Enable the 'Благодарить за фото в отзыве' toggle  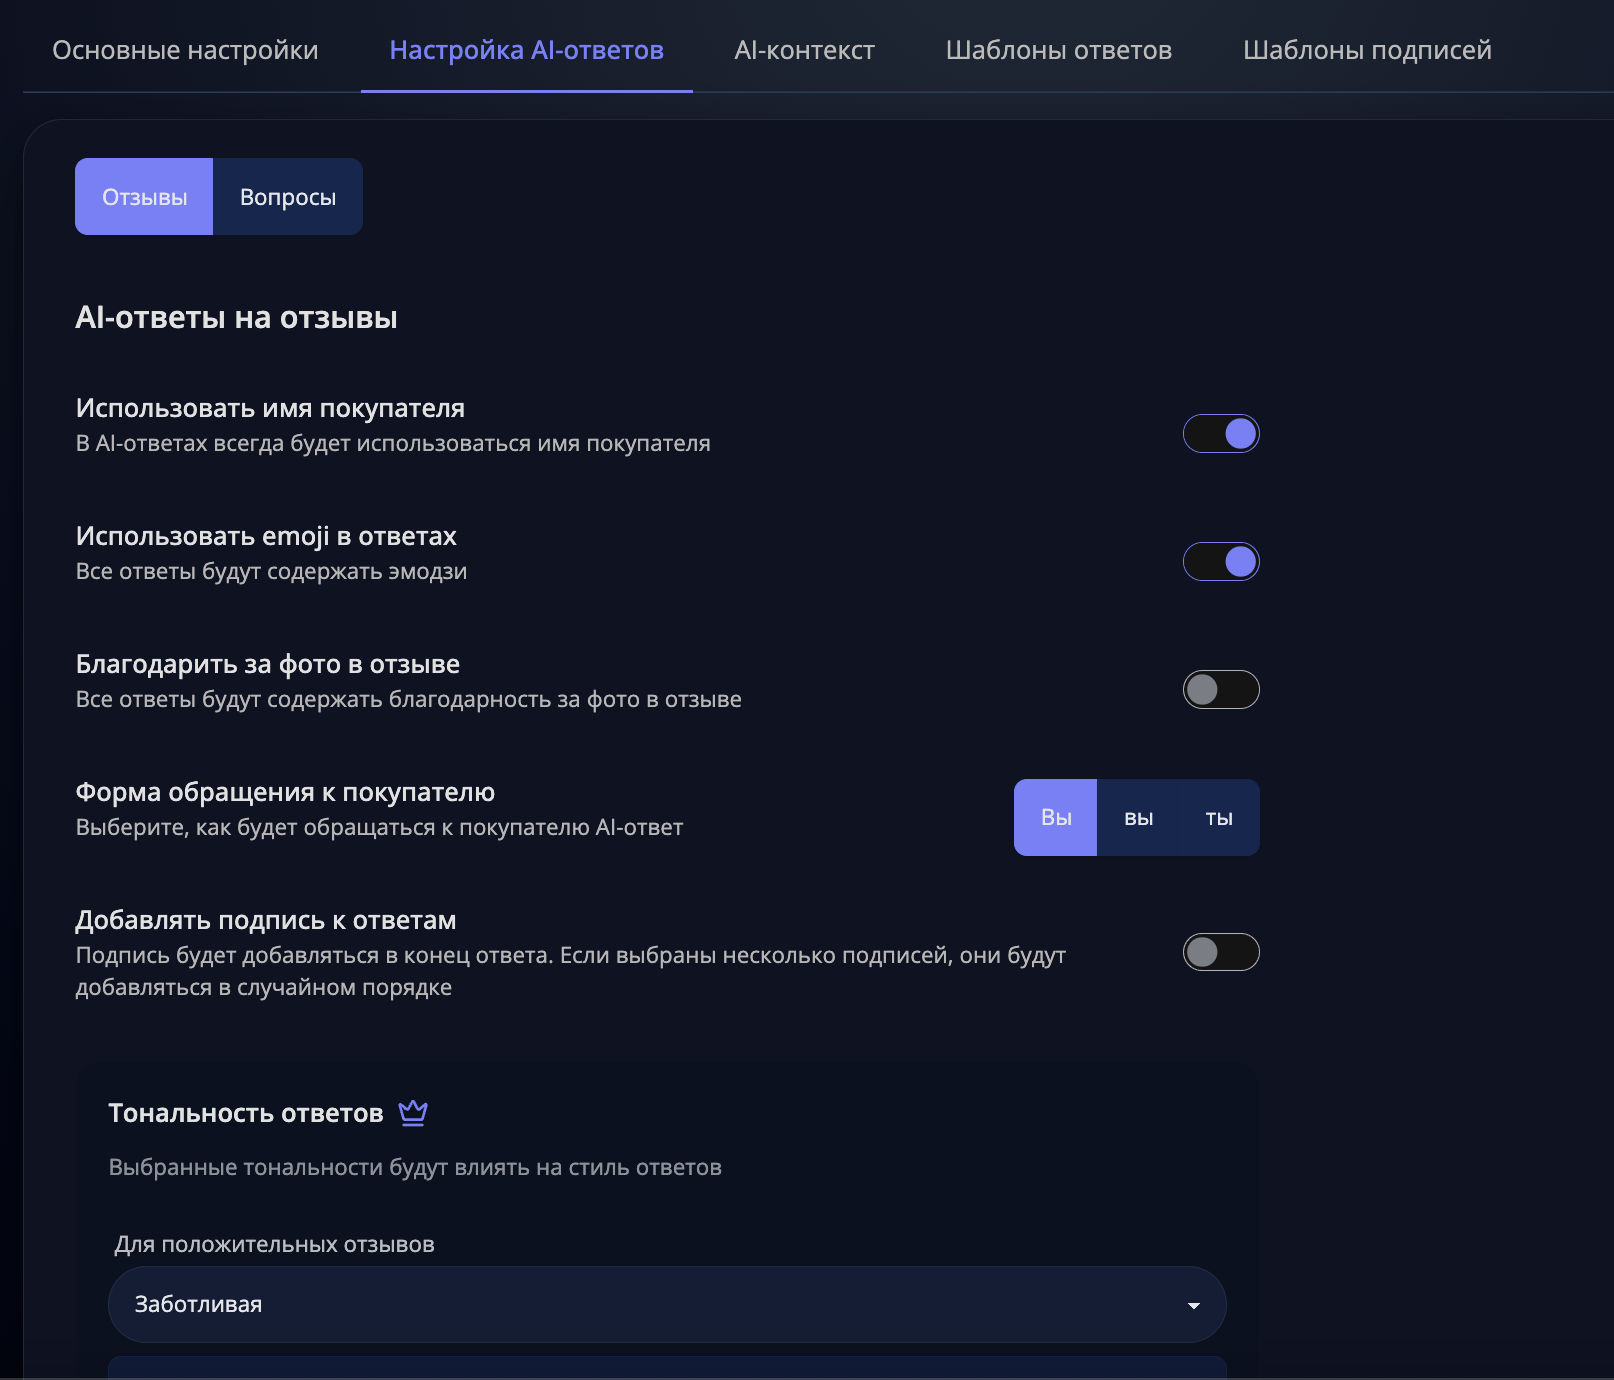coord(1221,689)
